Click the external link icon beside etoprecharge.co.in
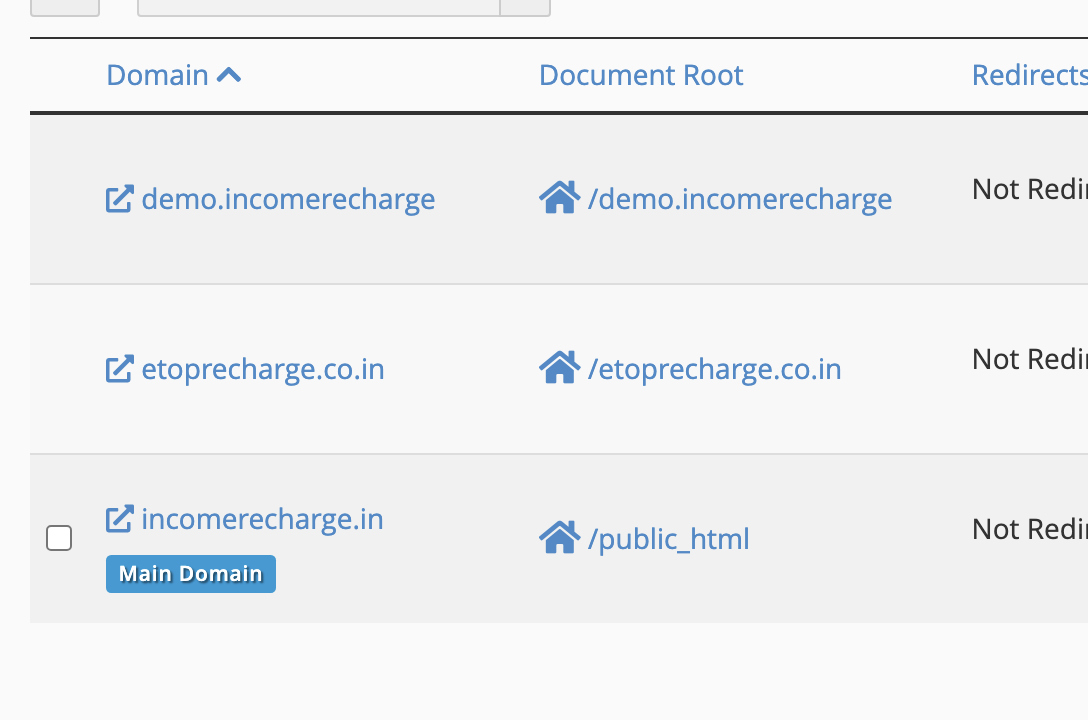This screenshot has height=720, width=1088. pos(119,369)
